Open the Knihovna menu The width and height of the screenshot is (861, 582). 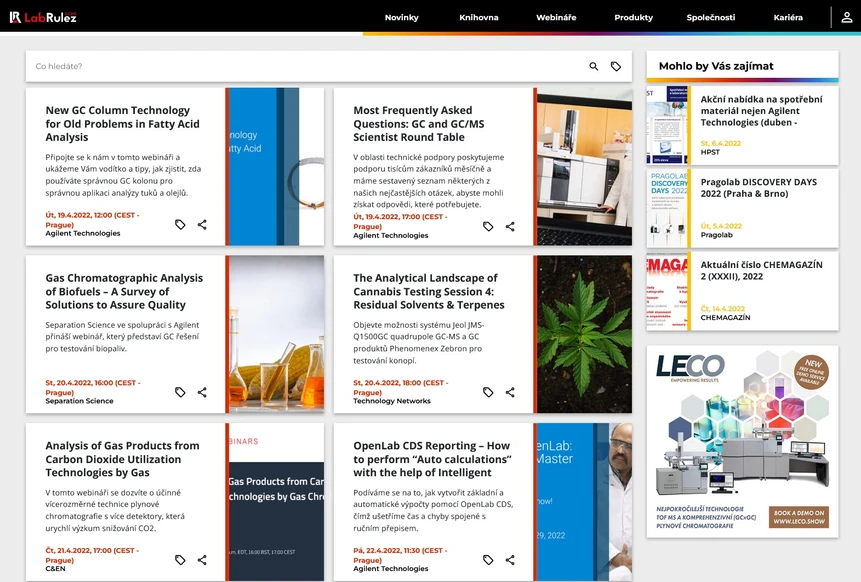(x=478, y=18)
